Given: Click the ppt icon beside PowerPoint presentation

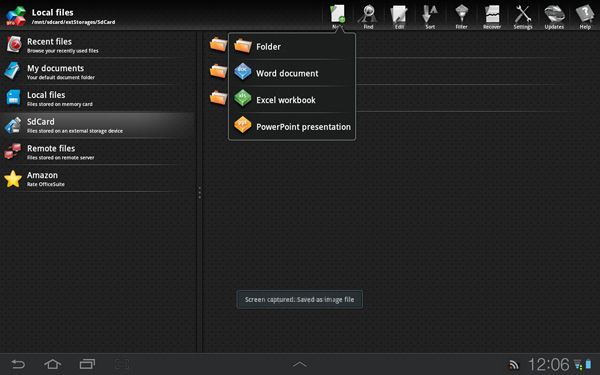Looking at the screenshot, I should tap(243, 125).
